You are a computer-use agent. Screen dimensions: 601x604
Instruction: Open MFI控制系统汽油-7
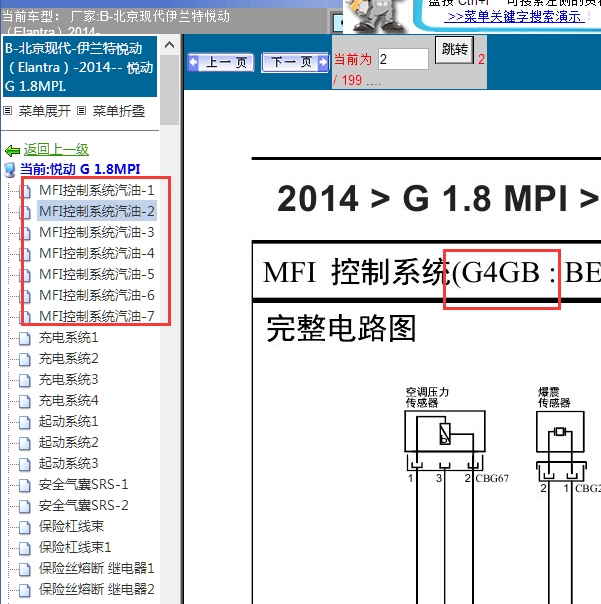[x=97, y=316]
